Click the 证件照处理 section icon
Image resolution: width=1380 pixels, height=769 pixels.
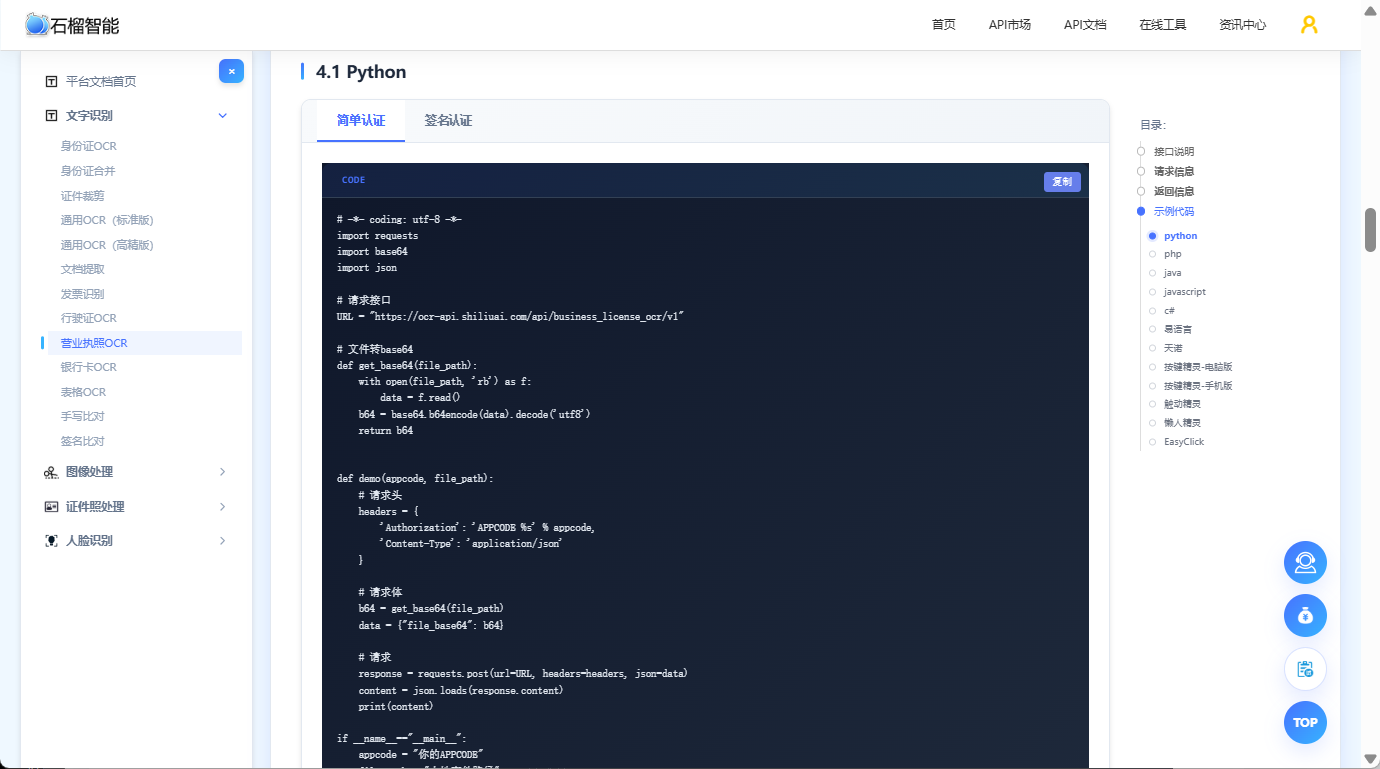51,507
